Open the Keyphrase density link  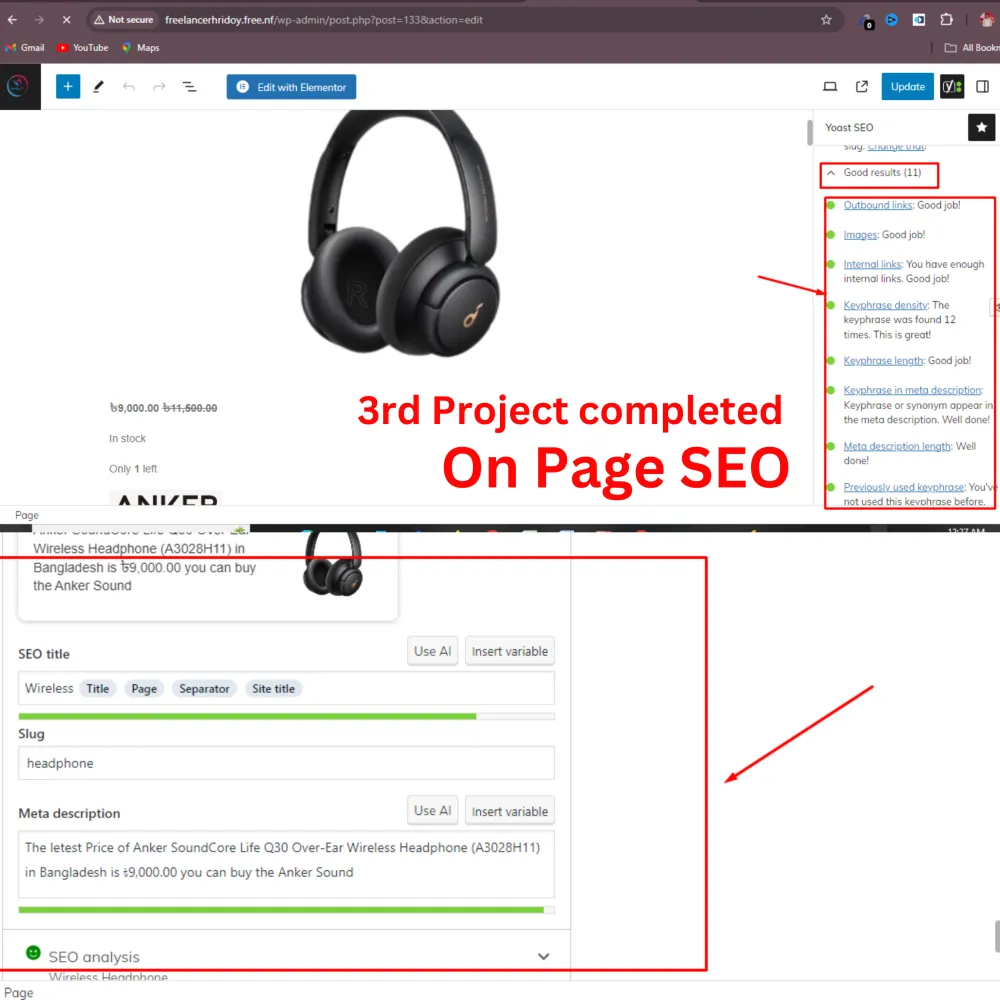(885, 305)
